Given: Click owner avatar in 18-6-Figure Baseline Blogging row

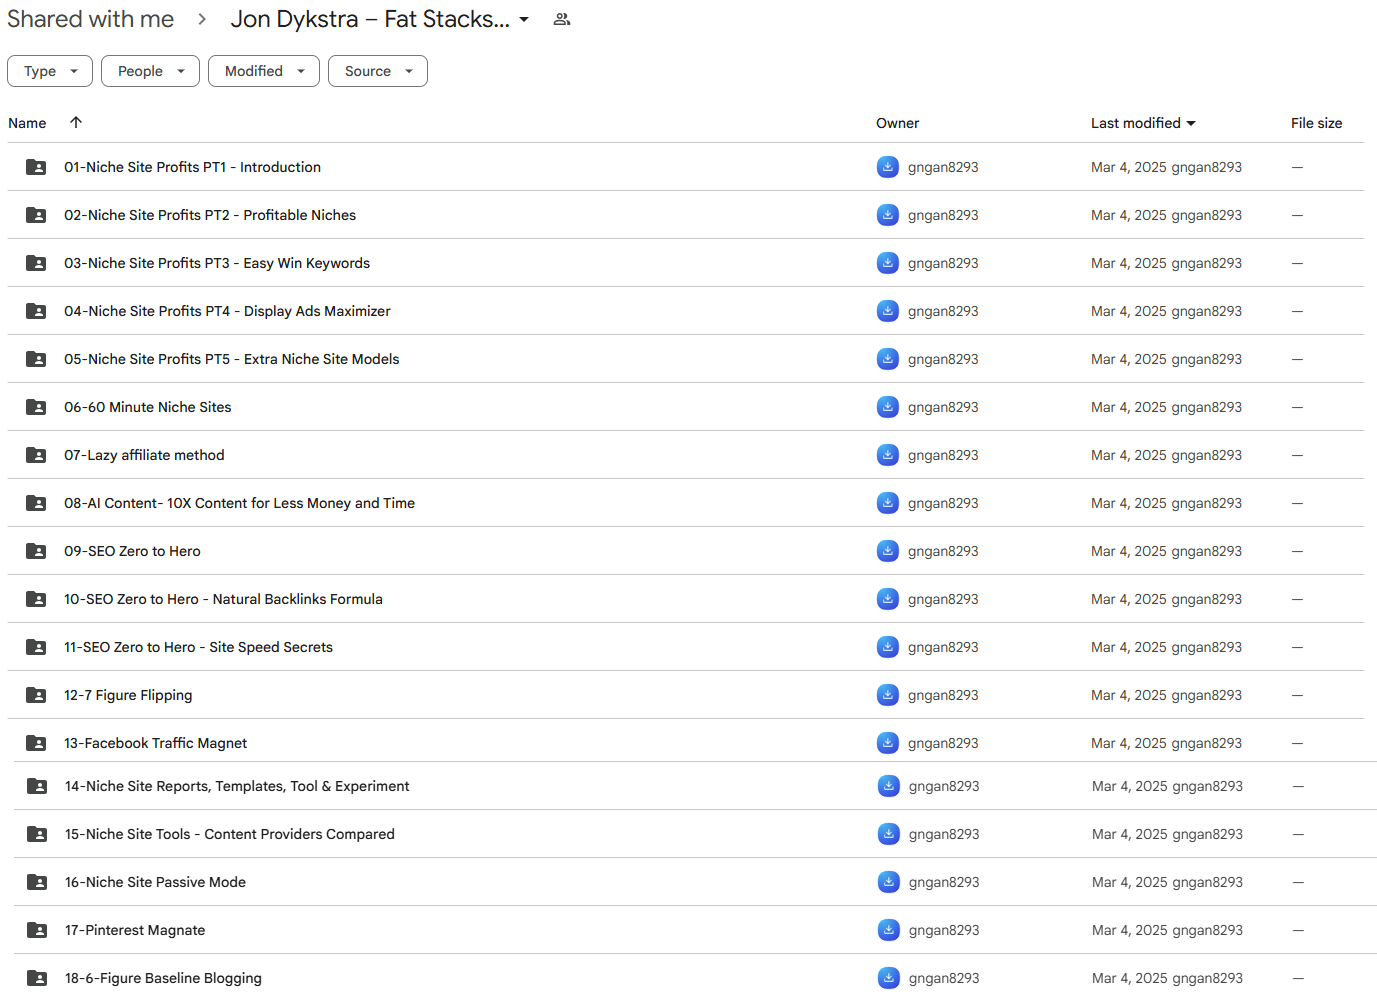Looking at the screenshot, I should [889, 978].
